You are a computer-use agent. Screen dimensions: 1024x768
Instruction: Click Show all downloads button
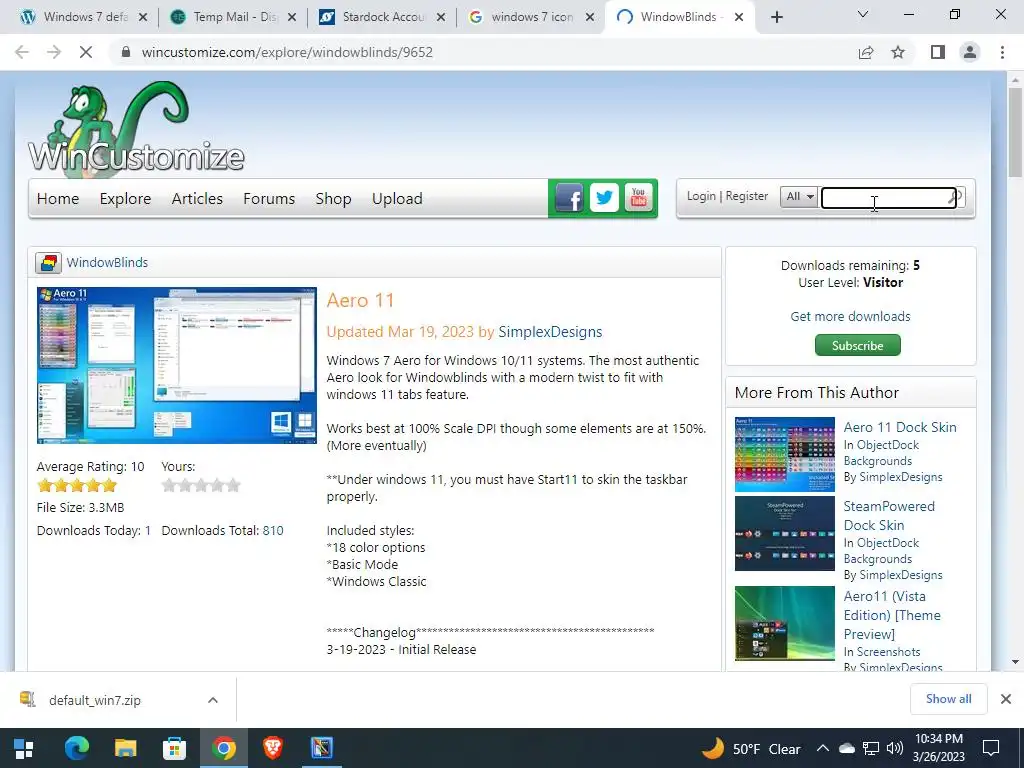coord(948,699)
